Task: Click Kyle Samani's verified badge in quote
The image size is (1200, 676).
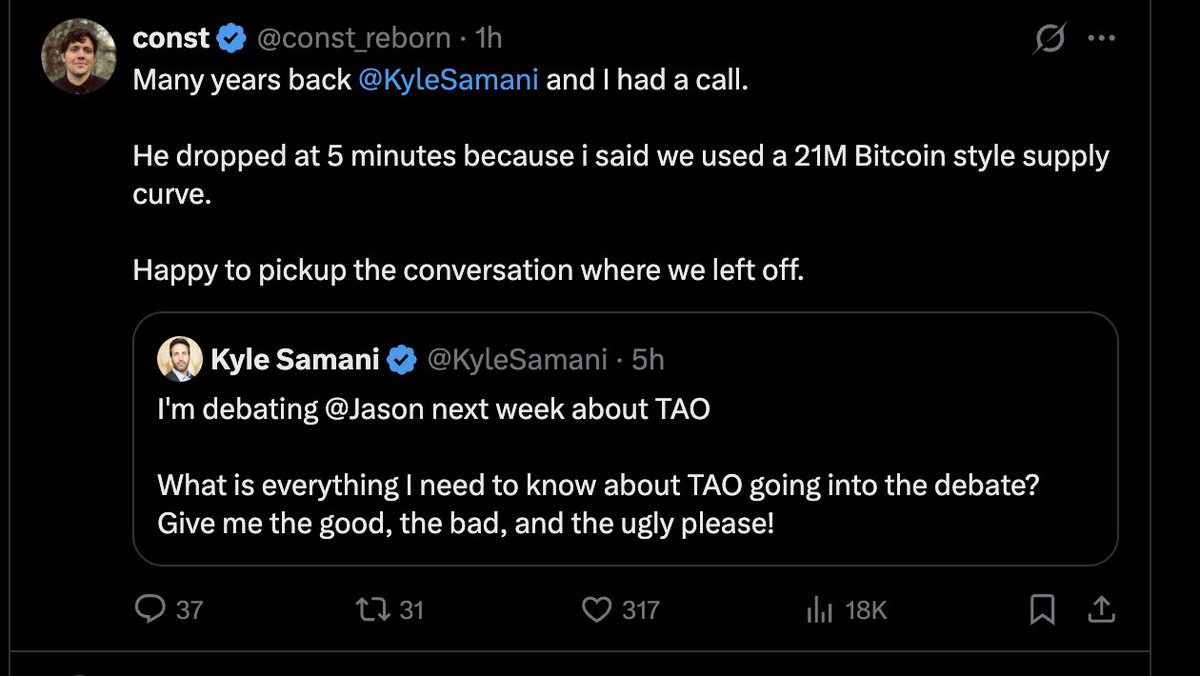Action: 402,360
